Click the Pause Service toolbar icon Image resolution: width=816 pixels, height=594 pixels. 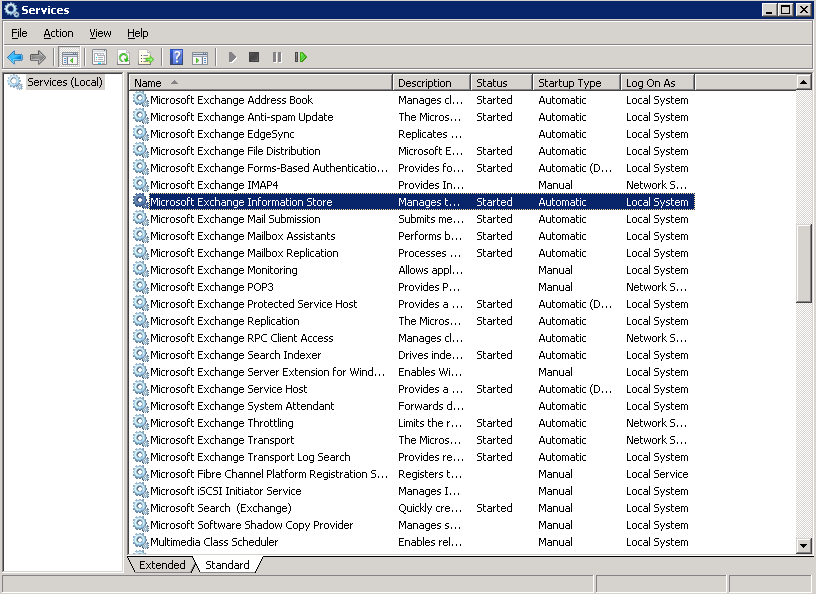pyautogui.click(x=277, y=57)
